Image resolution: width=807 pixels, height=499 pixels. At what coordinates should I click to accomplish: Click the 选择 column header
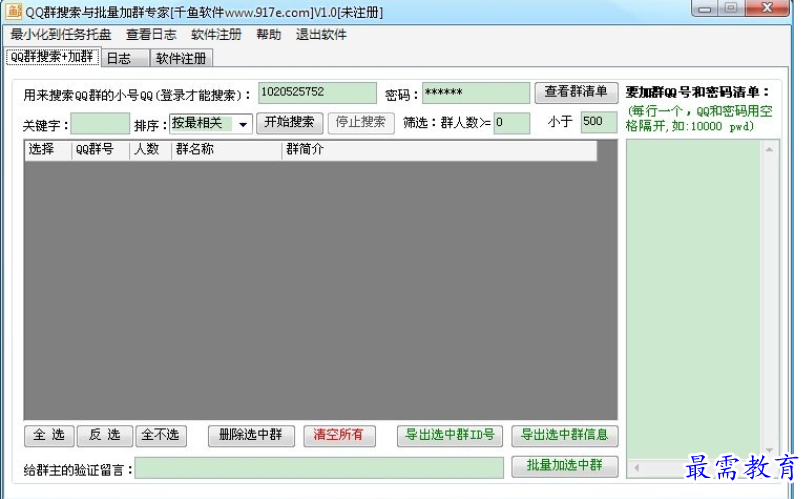click(x=47, y=150)
